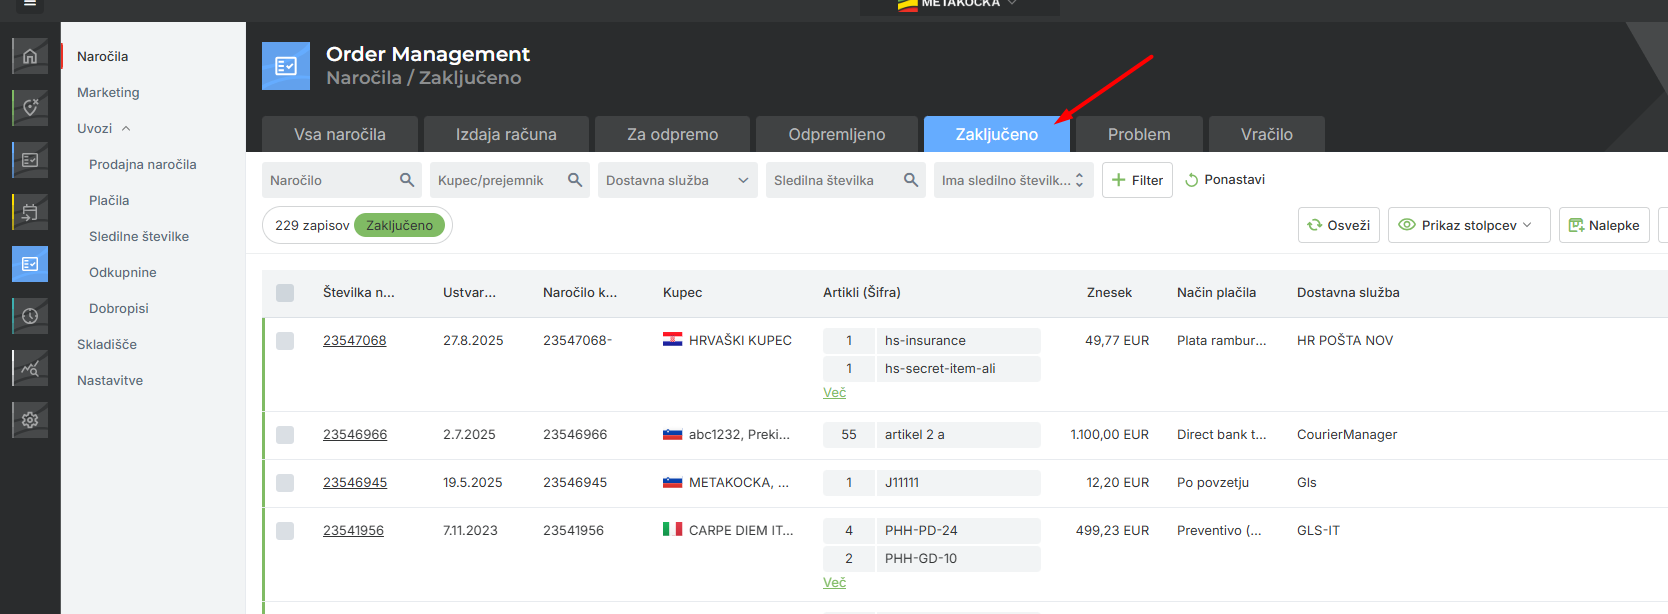Switch to the Problem tab

(x=1139, y=134)
